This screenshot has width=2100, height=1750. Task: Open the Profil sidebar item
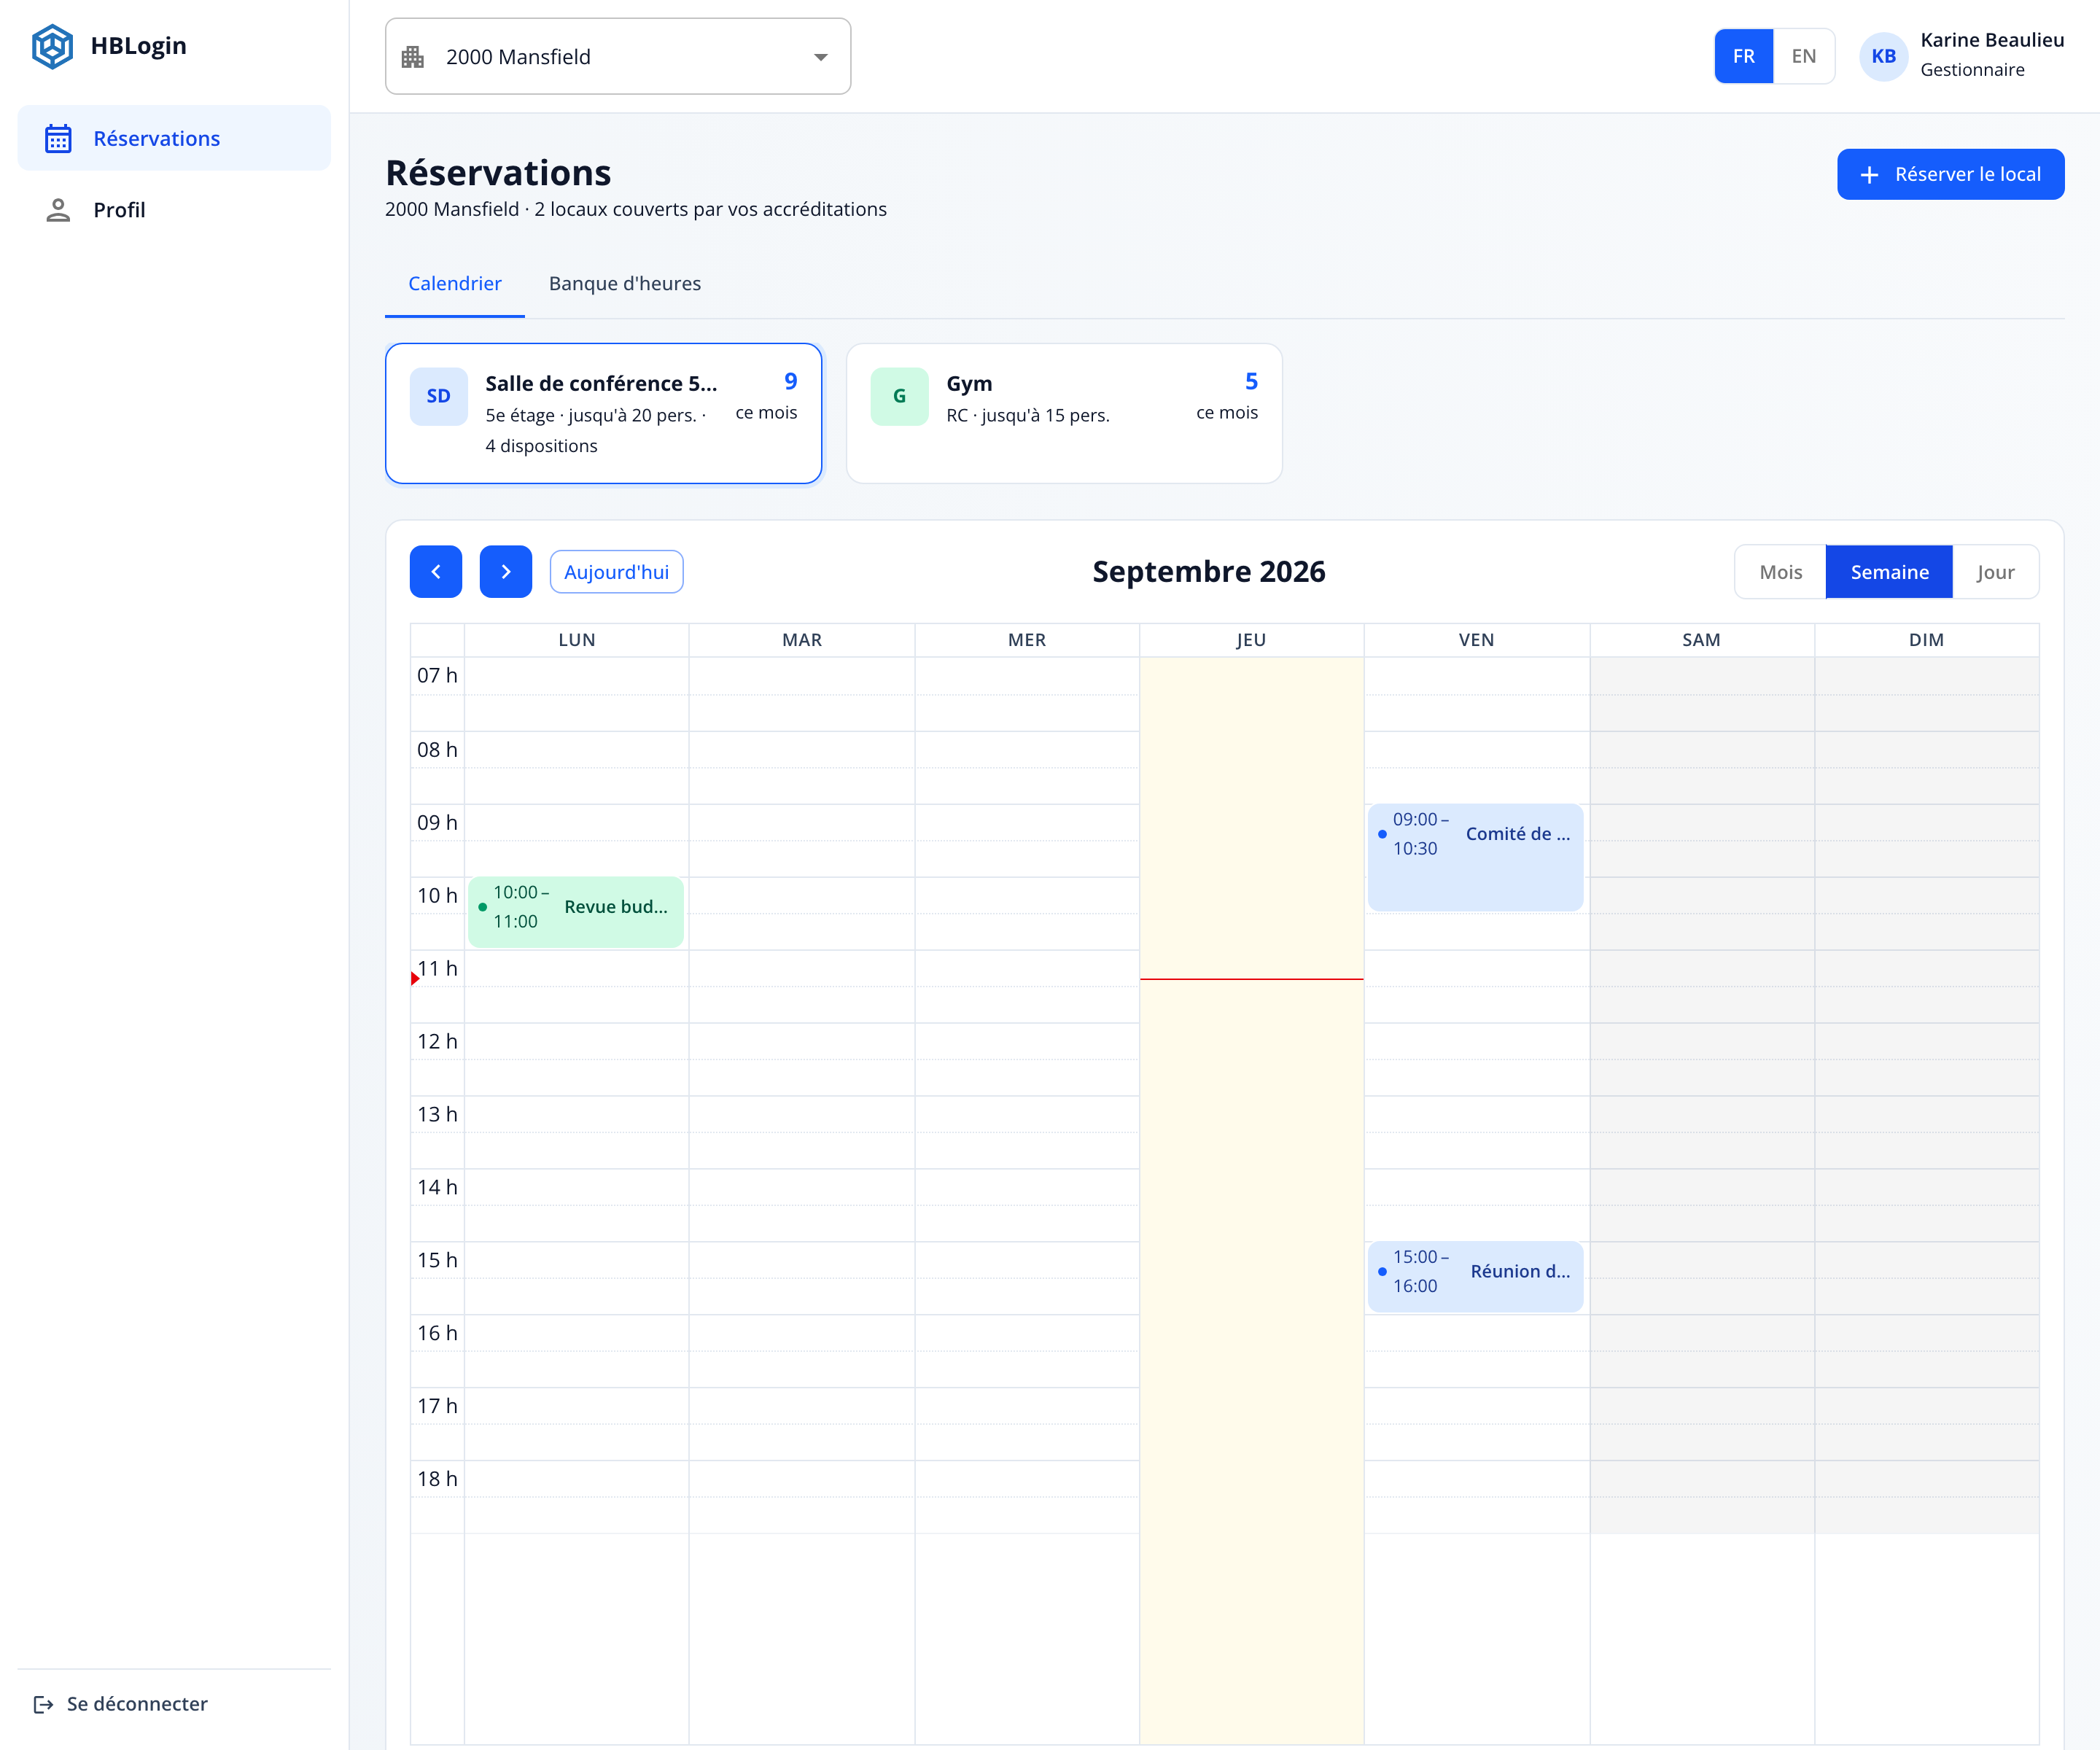pos(174,210)
